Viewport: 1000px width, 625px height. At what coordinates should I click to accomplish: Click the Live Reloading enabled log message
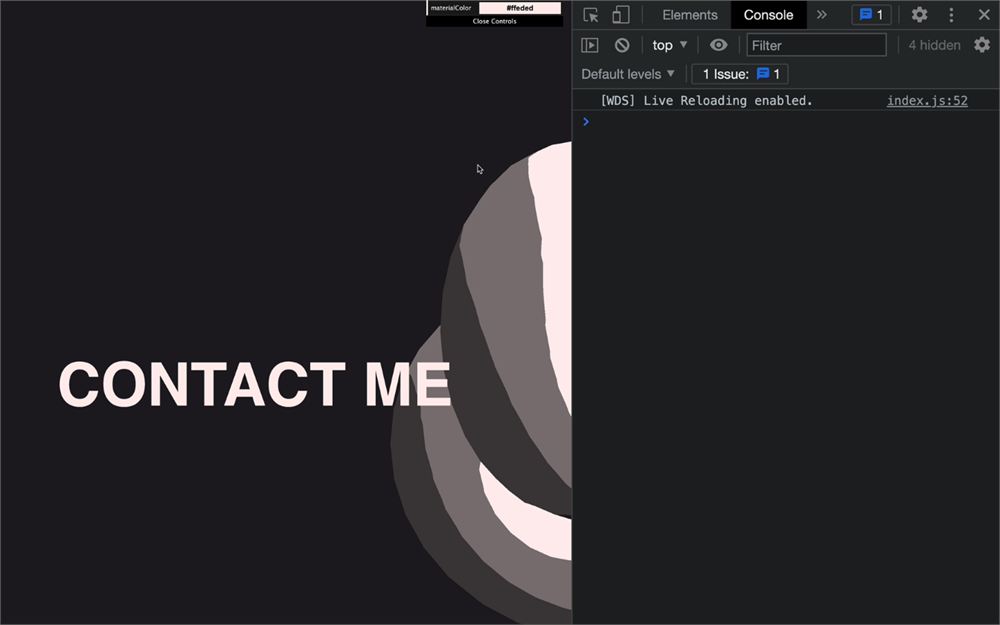pyautogui.click(x=706, y=101)
